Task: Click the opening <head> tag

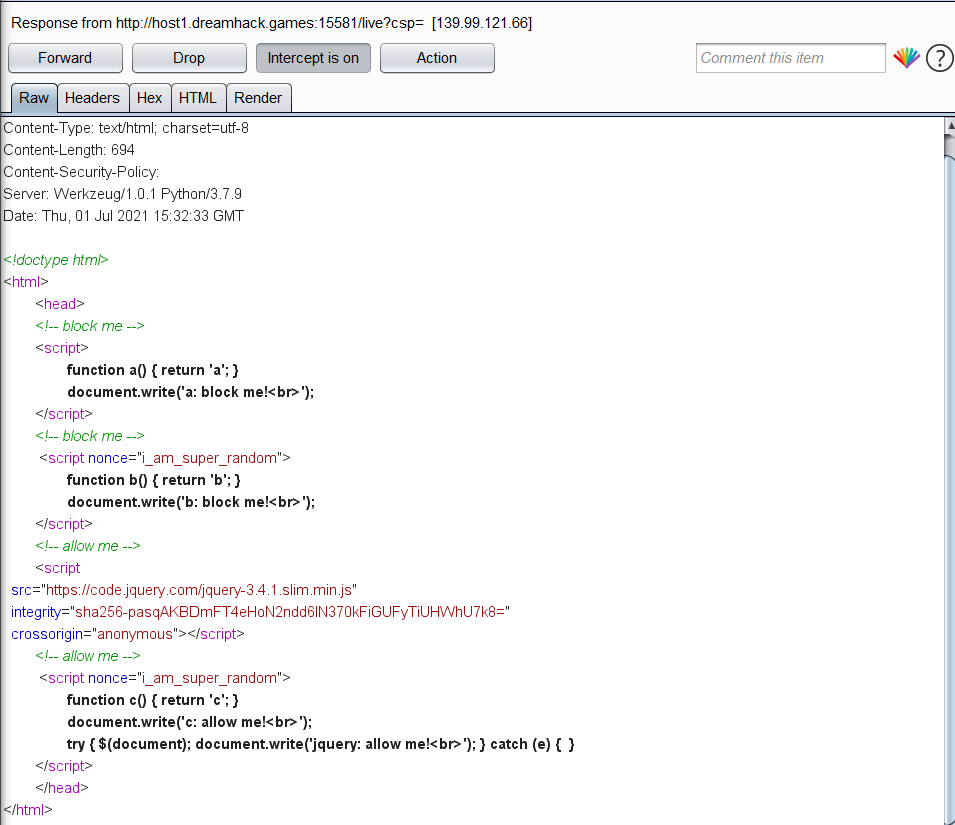Action: [x=60, y=304]
